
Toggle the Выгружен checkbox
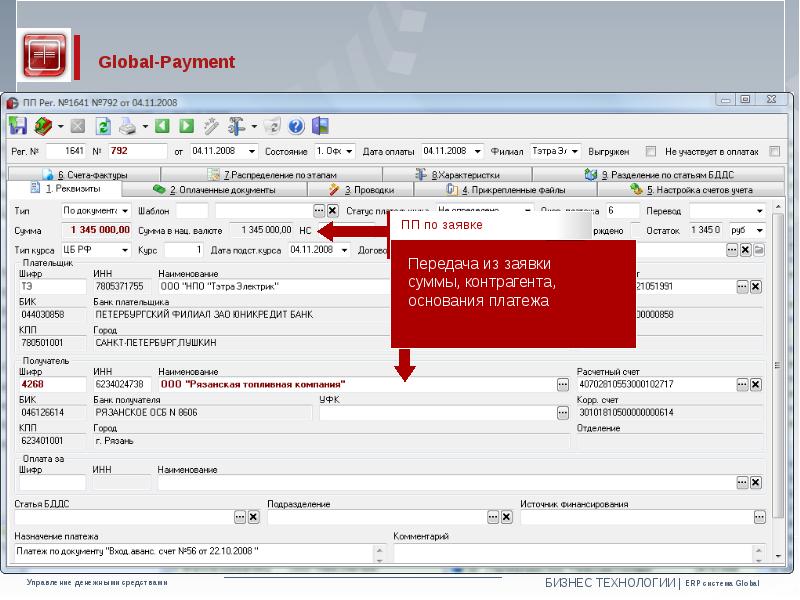tap(651, 152)
